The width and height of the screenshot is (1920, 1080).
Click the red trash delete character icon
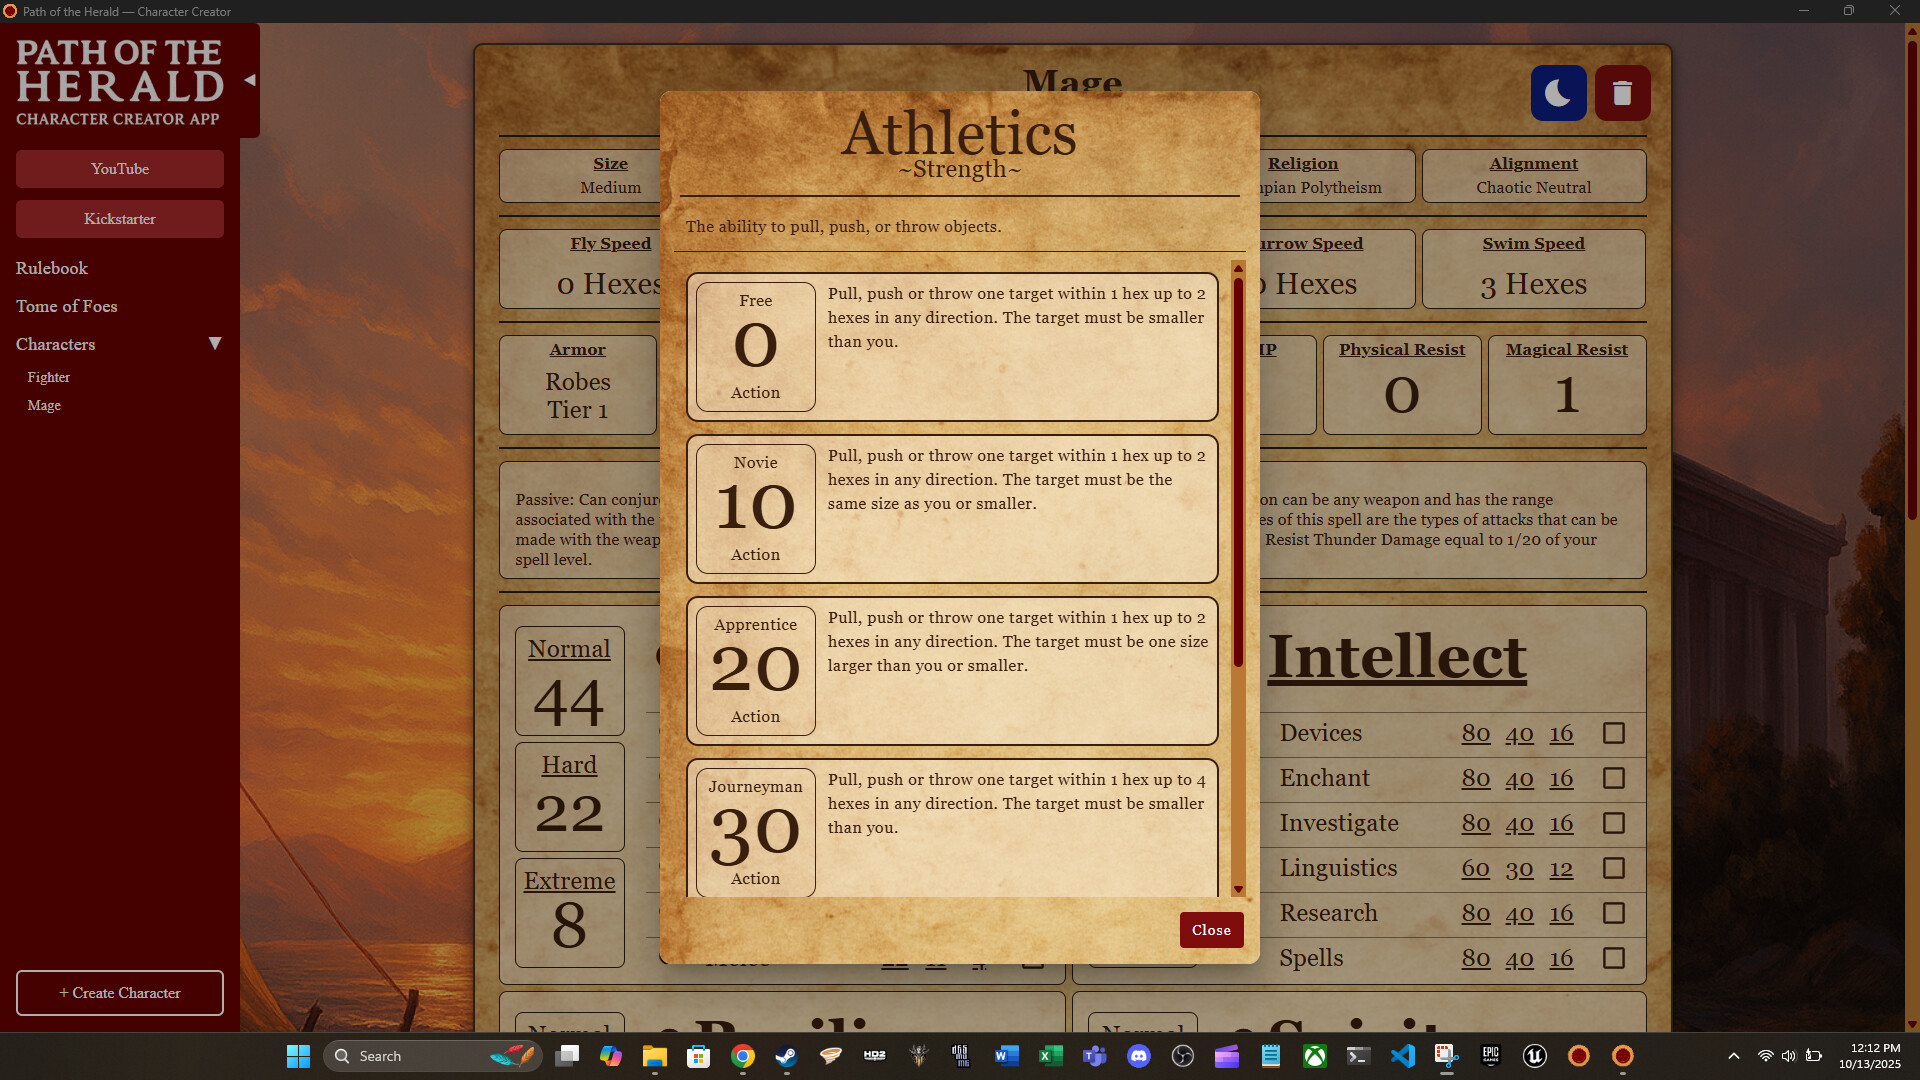tap(1622, 92)
